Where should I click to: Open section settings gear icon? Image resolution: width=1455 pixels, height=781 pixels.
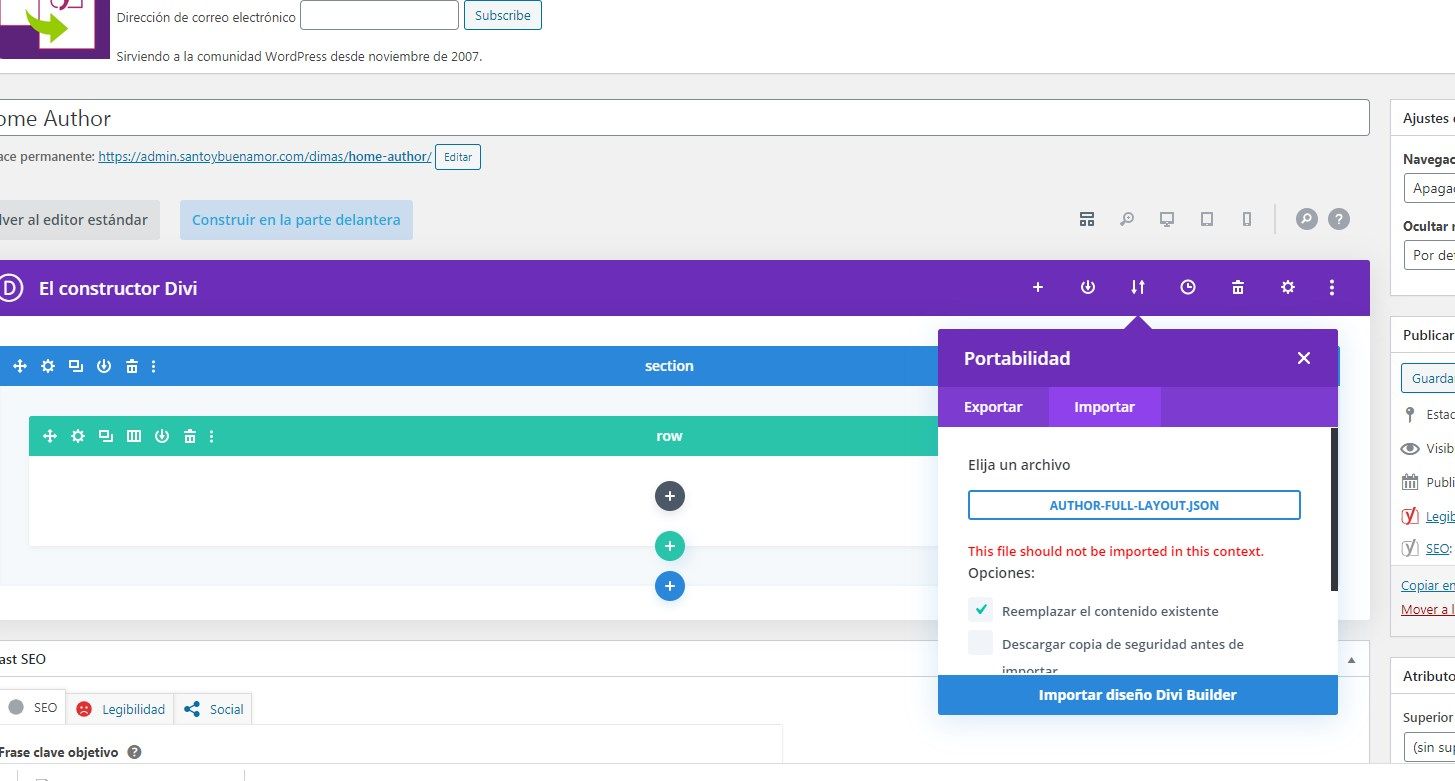point(47,366)
